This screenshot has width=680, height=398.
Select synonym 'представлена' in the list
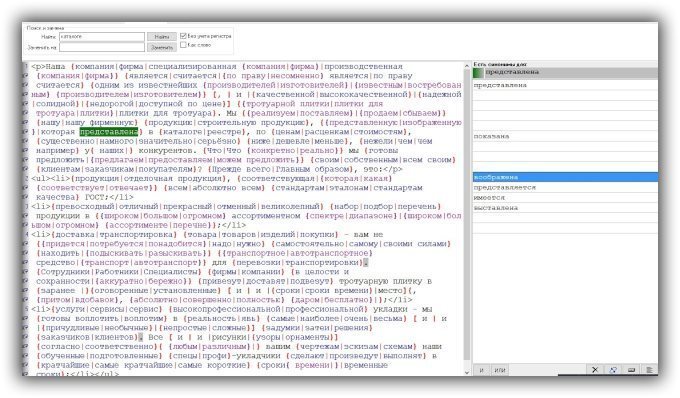(x=565, y=85)
